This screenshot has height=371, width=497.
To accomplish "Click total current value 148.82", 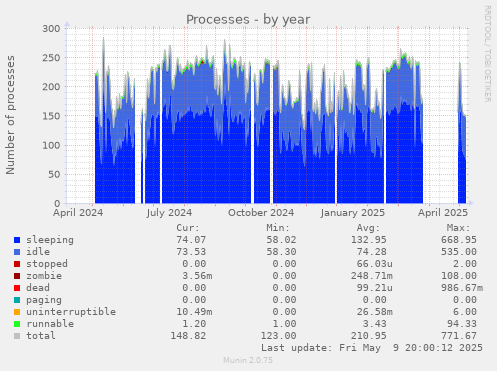I will tap(188, 336).
